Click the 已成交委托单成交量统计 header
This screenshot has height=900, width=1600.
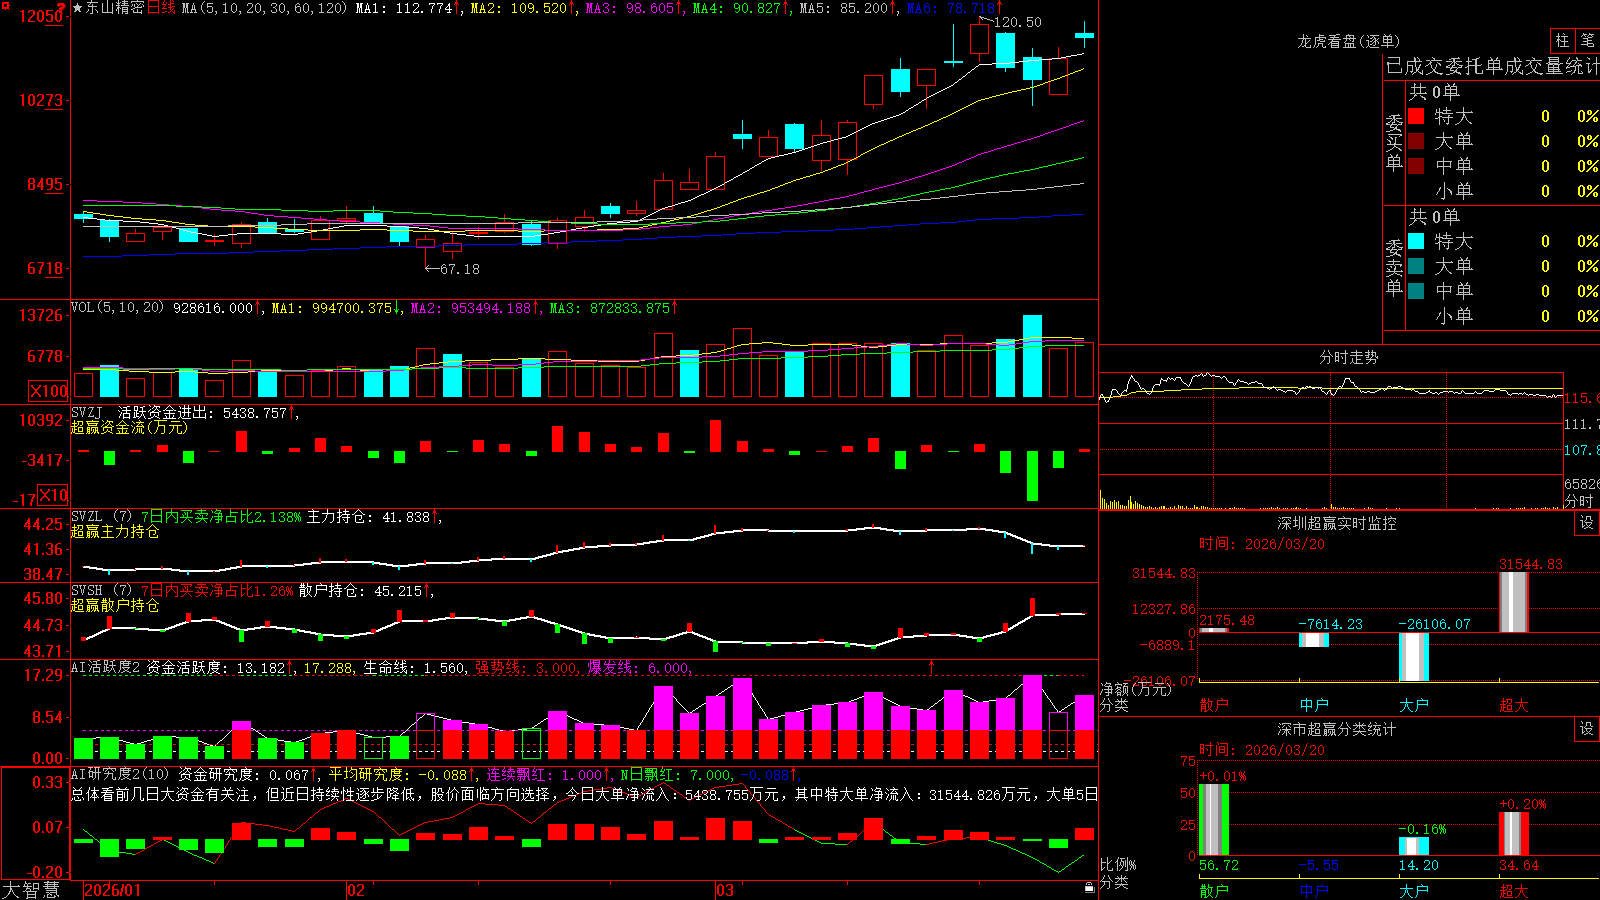point(1492,66)
